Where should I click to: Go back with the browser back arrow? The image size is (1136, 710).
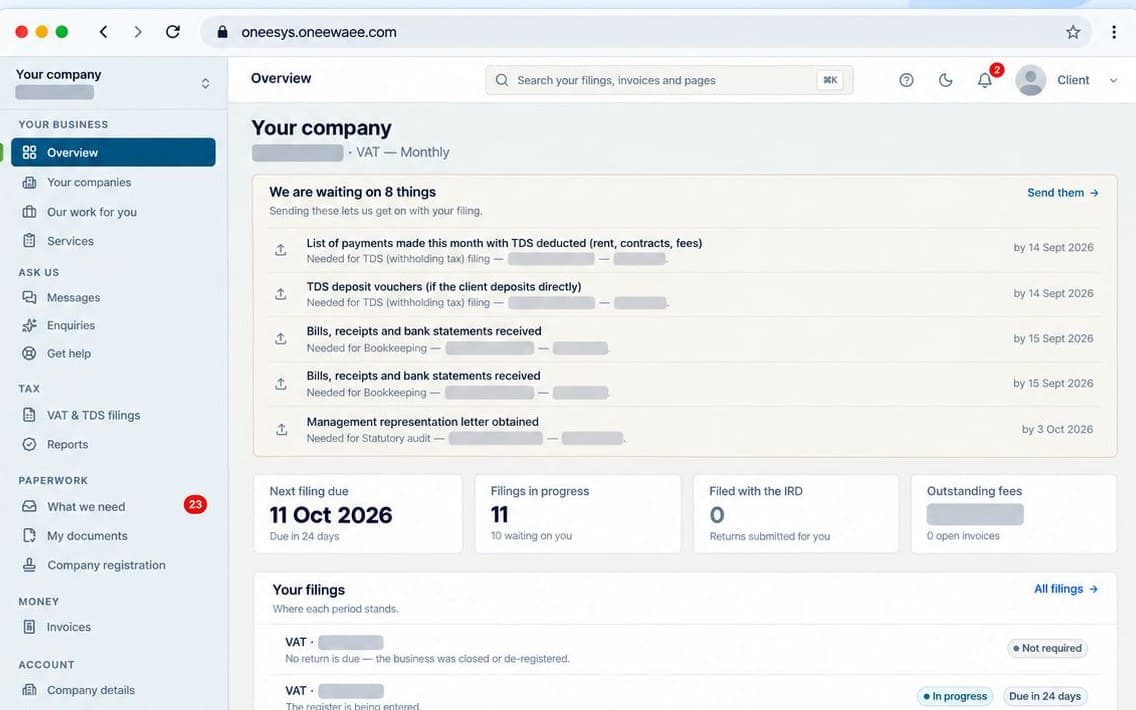[104, 32]
